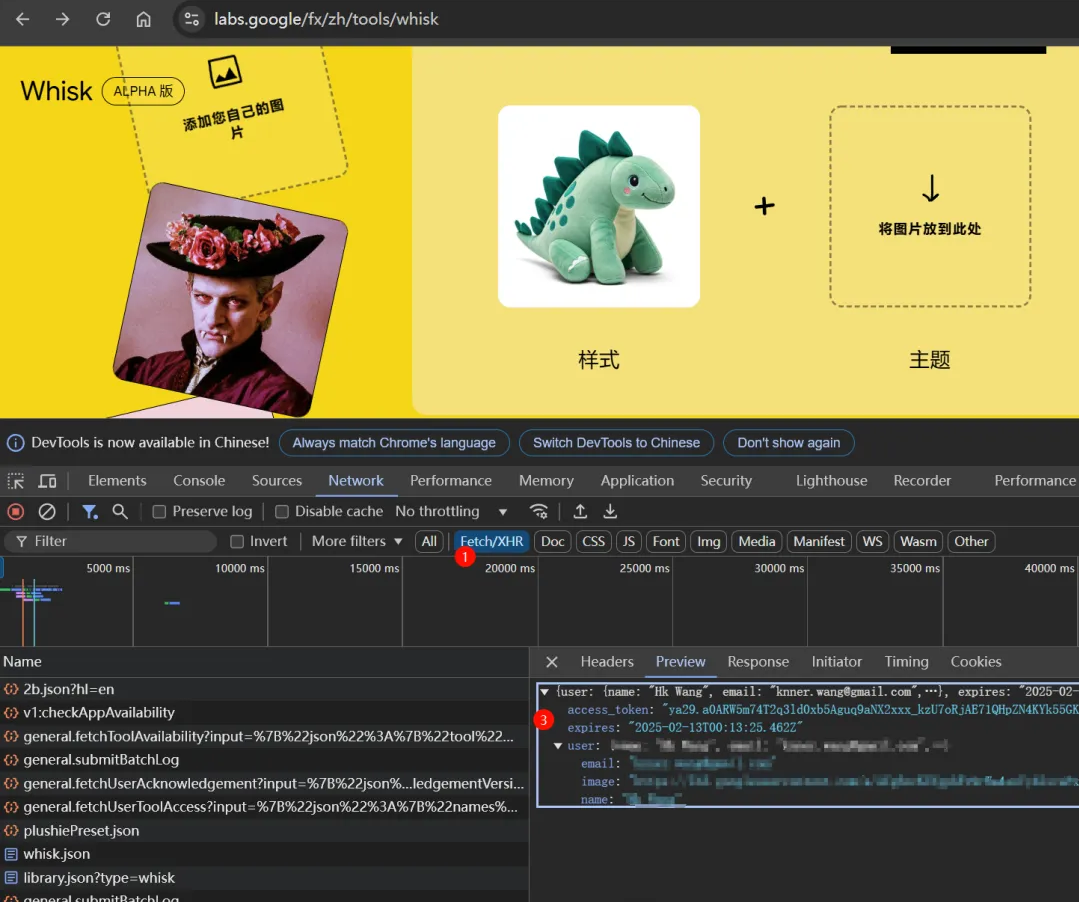Toggle network conditions via the signal icon

539,511
